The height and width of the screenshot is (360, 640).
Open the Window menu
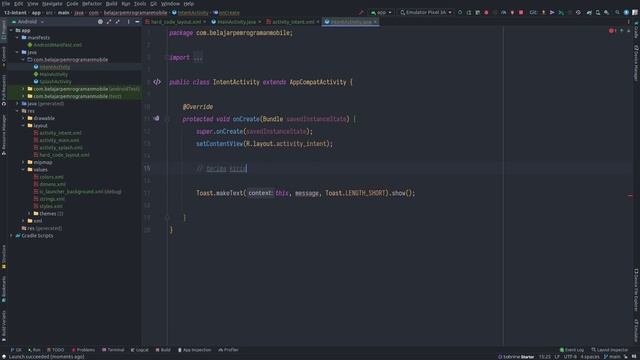pos(170,4)
